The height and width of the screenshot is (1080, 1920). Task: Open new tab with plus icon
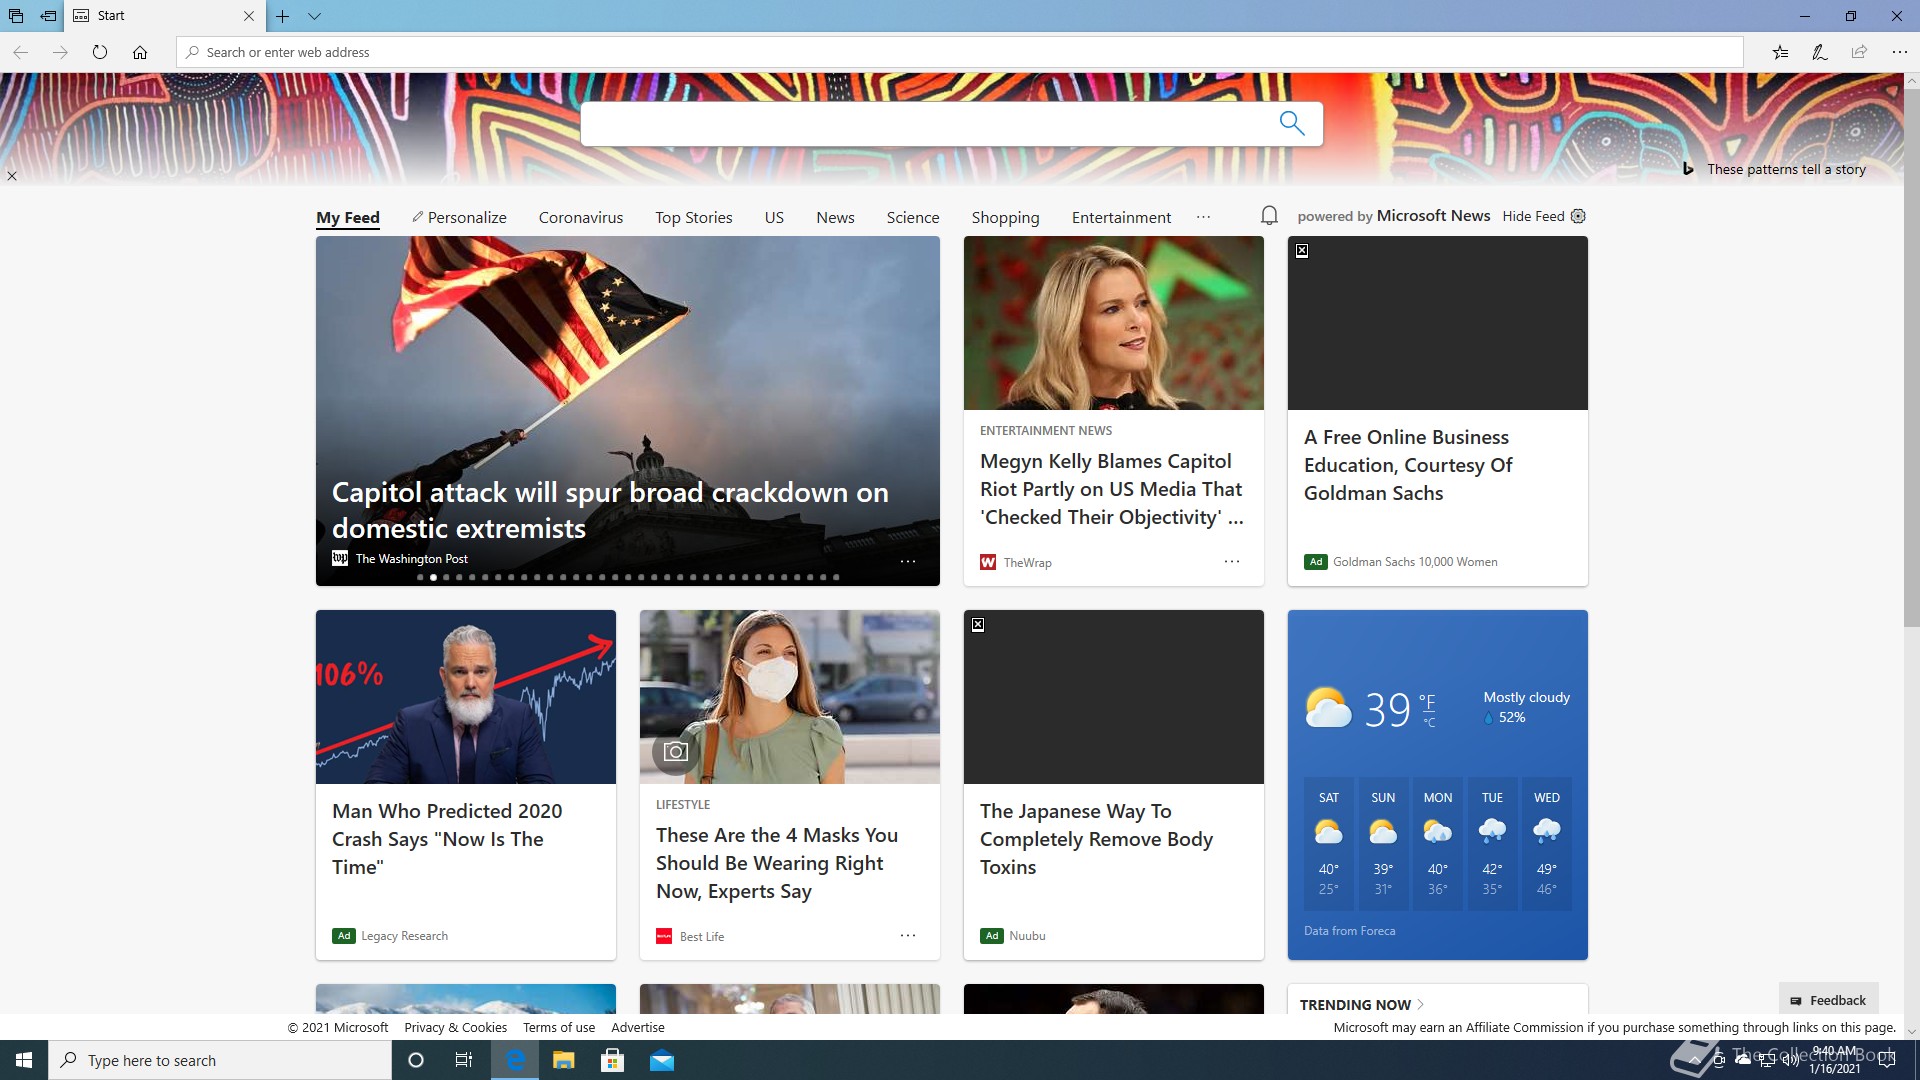pos(283,16)
